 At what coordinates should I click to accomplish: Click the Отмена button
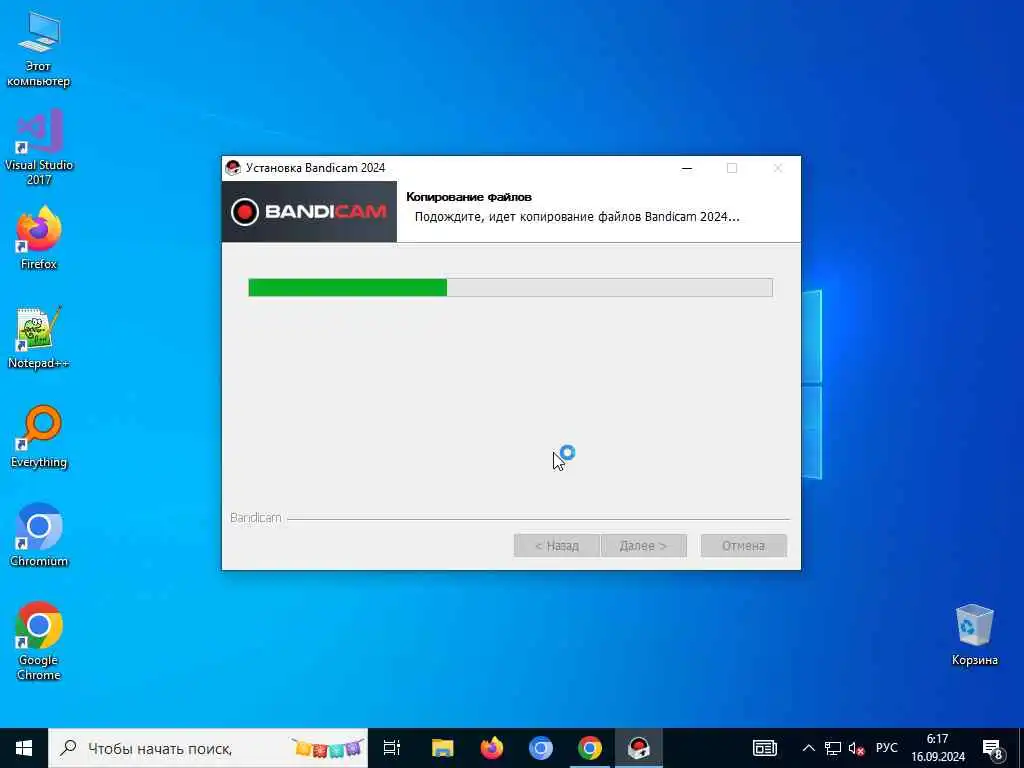743,545
